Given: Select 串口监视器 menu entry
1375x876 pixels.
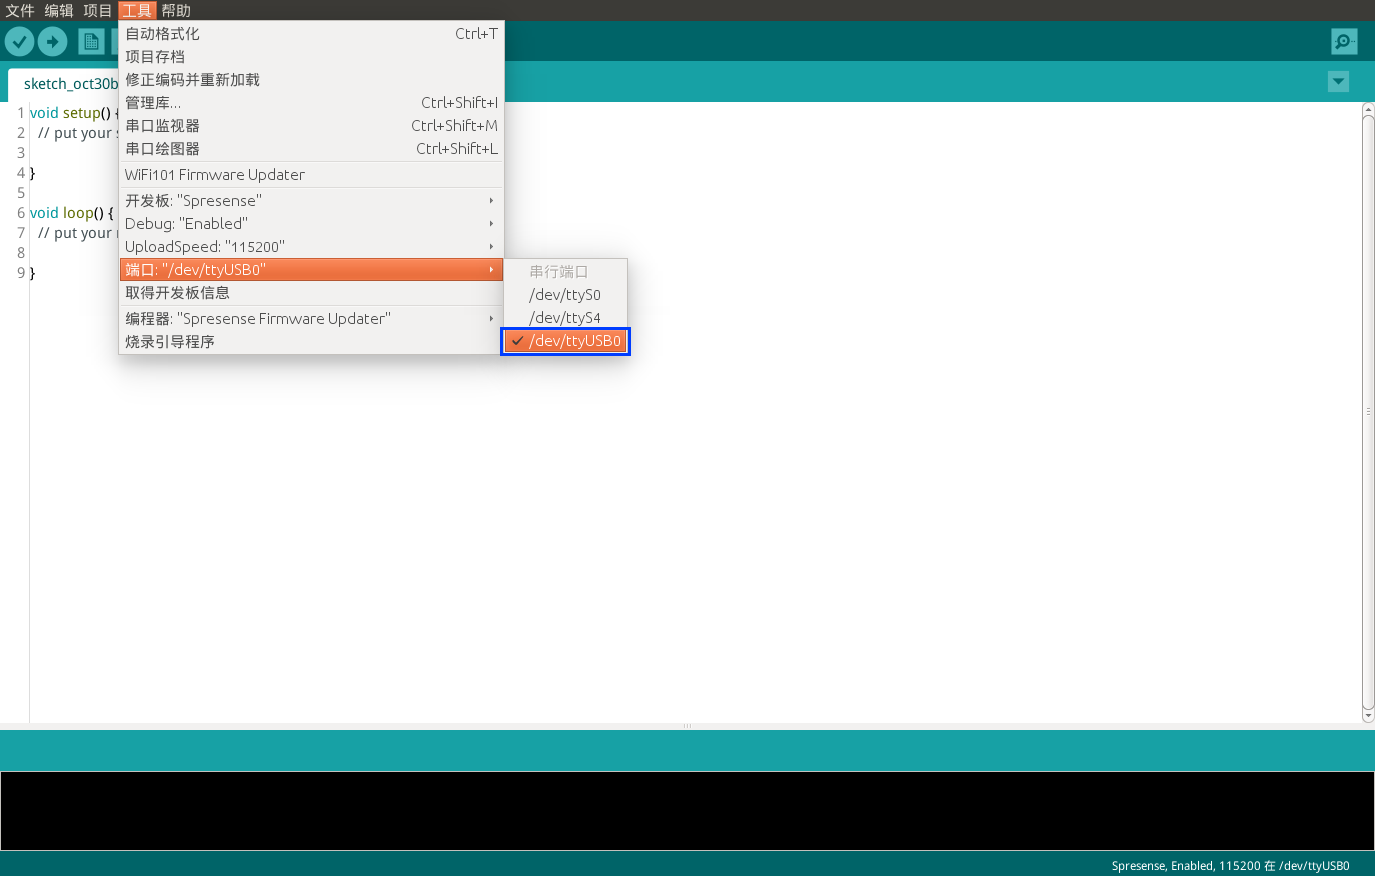Looking at the screenshot, I should (162, 126).
